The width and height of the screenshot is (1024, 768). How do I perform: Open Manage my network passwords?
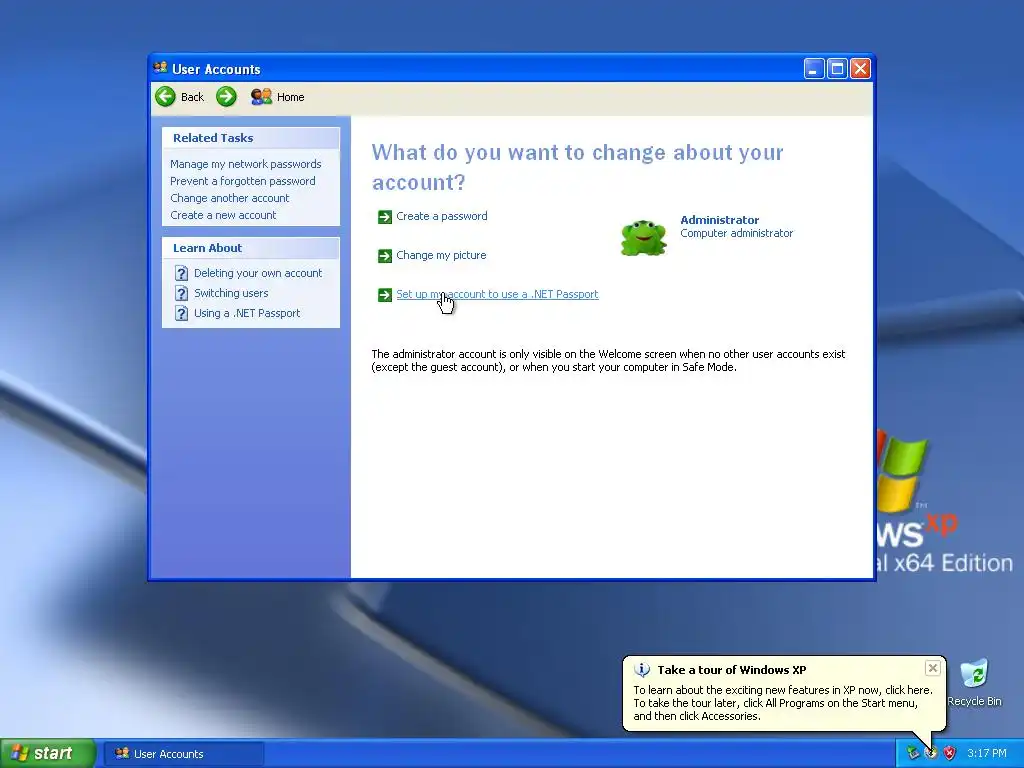pos(246,164)
